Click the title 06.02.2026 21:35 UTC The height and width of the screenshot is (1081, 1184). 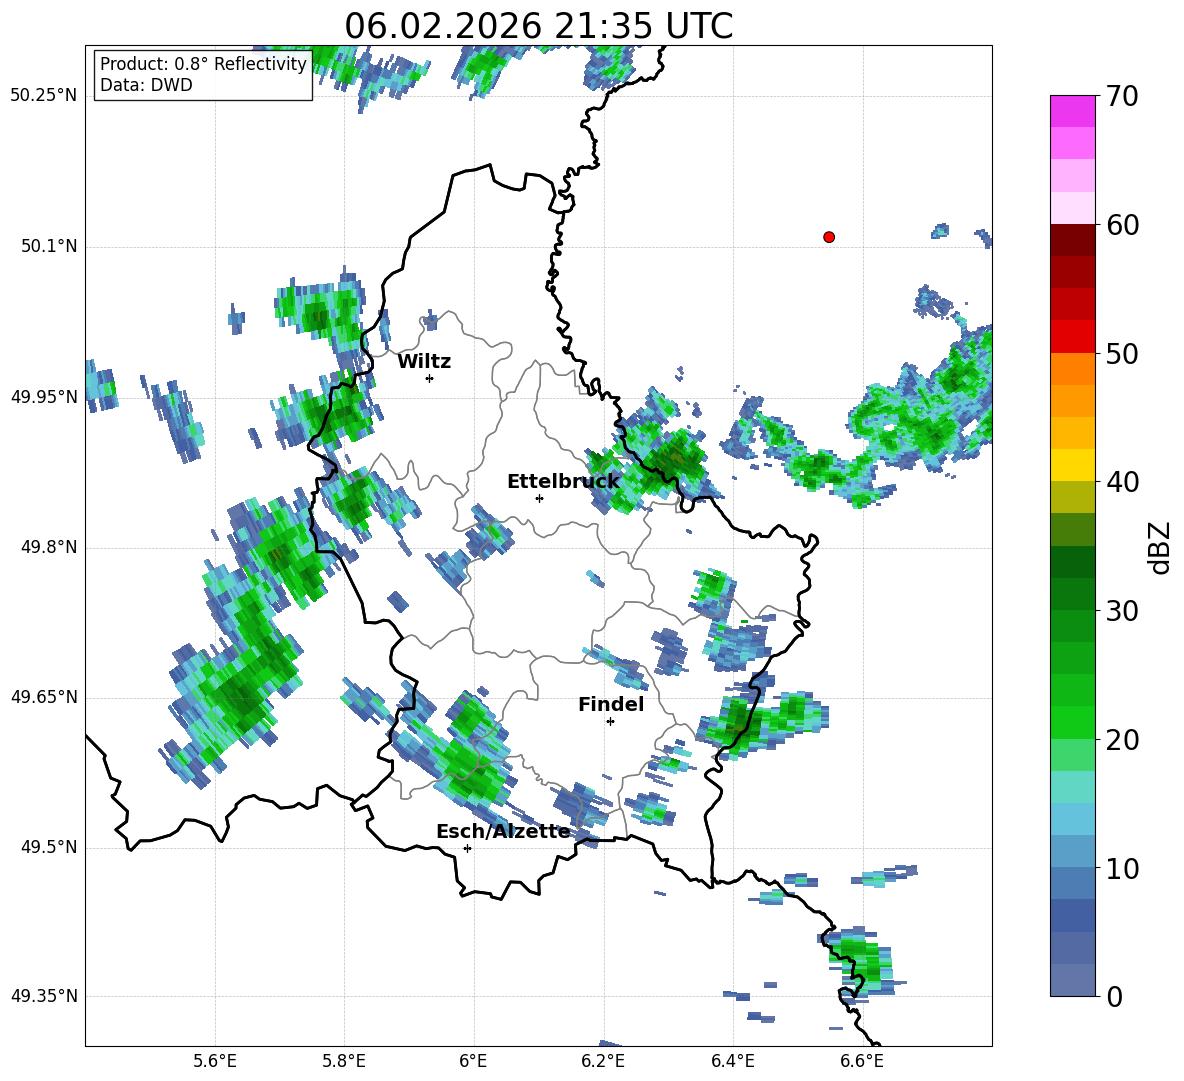(538, 26)
